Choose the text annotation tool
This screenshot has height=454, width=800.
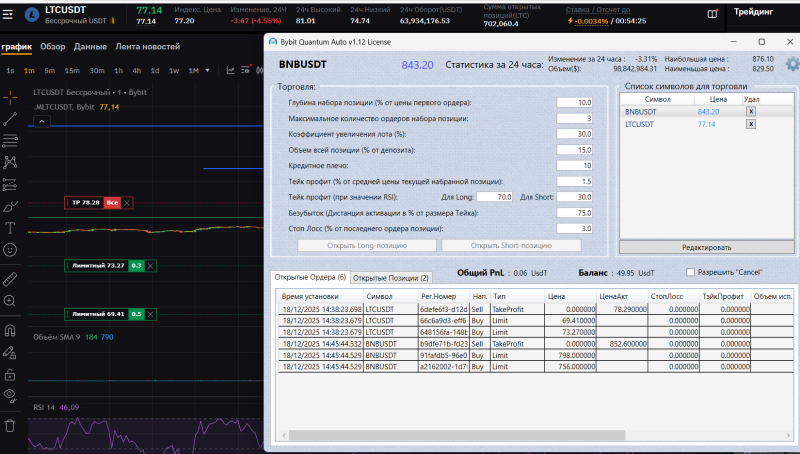point(10,227)
